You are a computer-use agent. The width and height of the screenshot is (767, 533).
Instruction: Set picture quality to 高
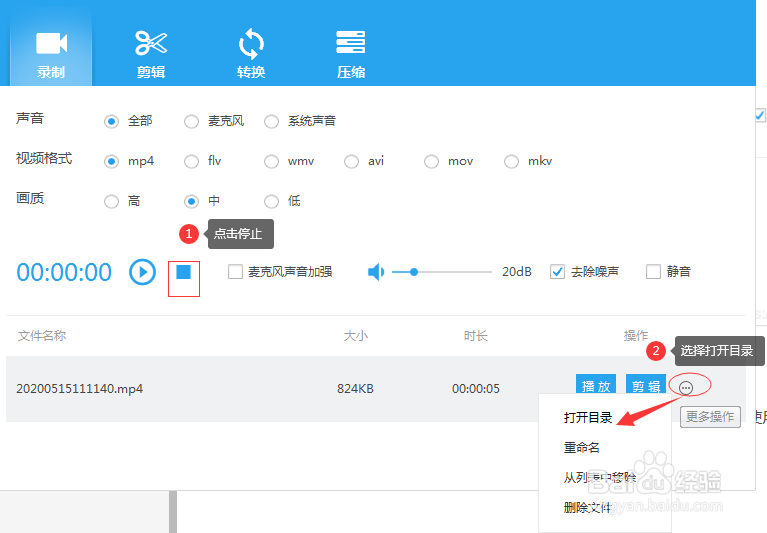coord(112,201)
